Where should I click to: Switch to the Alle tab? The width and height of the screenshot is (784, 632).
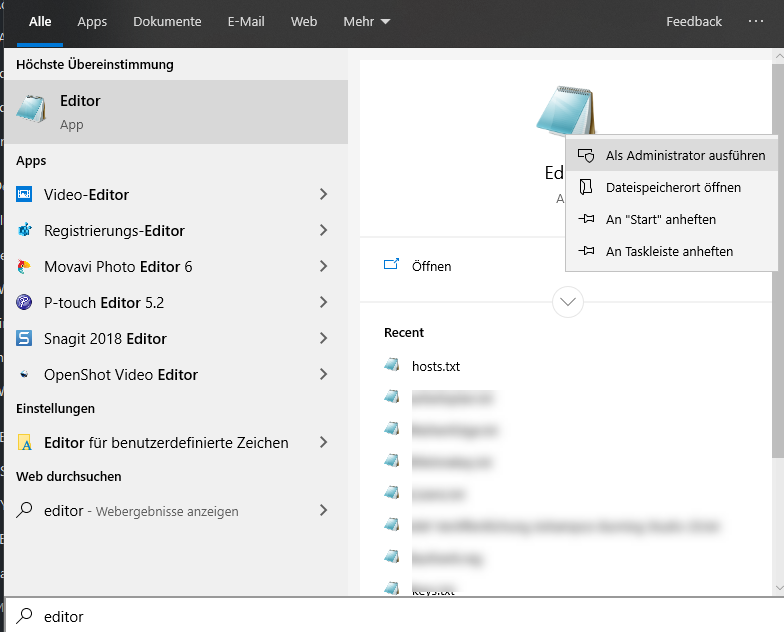[x=40, y=22]
